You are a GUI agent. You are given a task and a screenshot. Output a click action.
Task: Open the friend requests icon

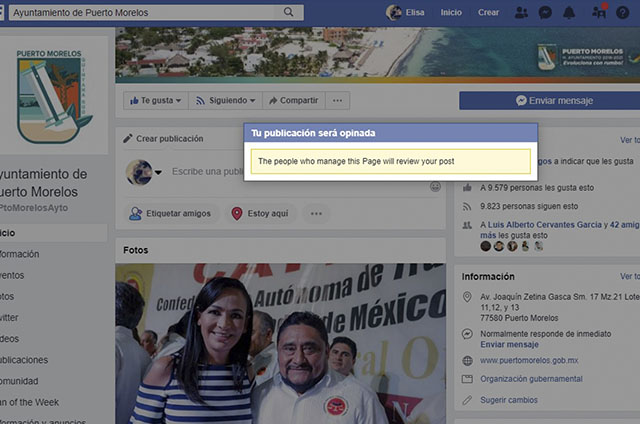[521, 12]
